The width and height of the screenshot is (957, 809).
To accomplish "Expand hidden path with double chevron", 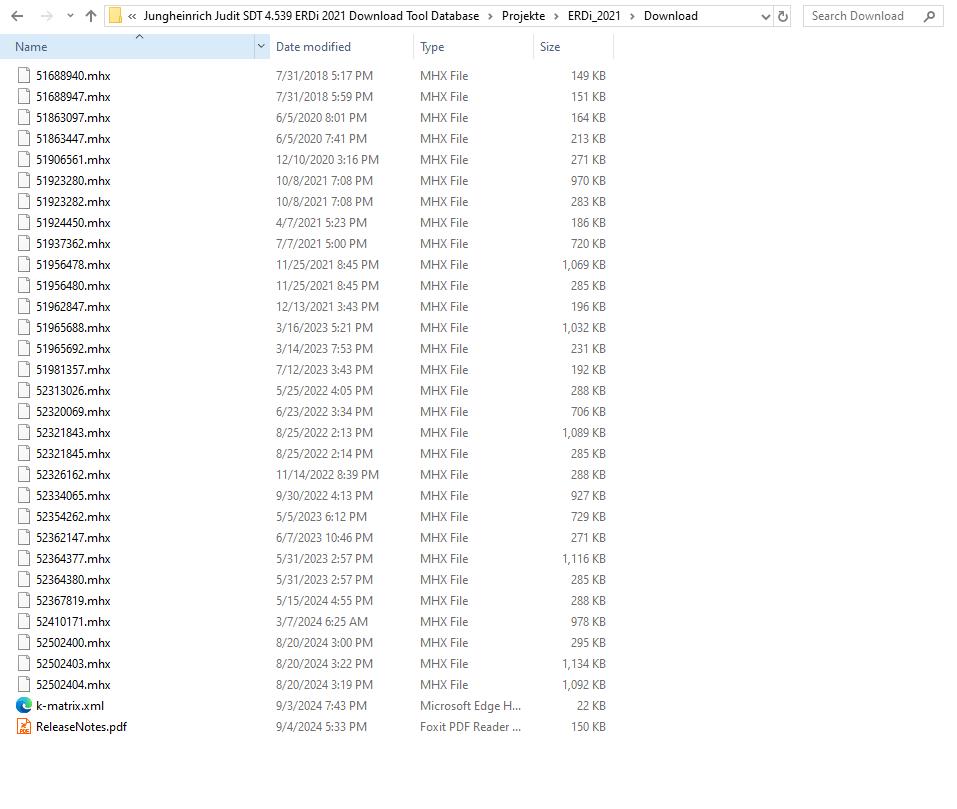I will point(132,16).
